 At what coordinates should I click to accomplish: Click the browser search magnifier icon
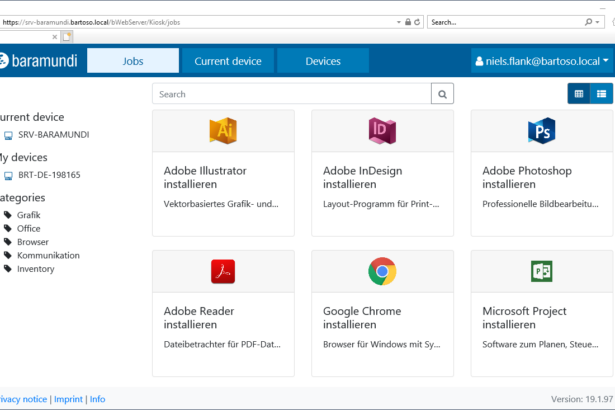pyautogui.click(x=588, y=22)
